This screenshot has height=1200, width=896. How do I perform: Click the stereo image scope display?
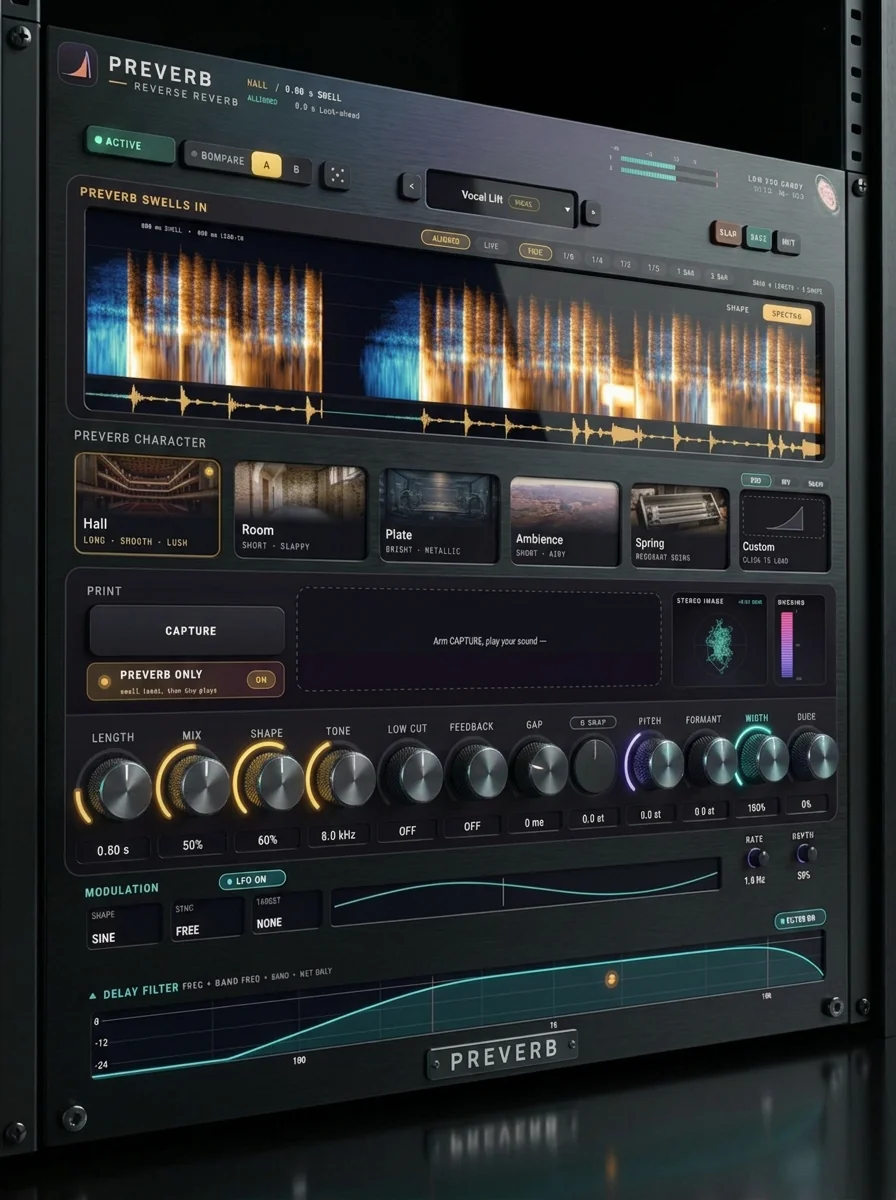[x=717, y=641]
